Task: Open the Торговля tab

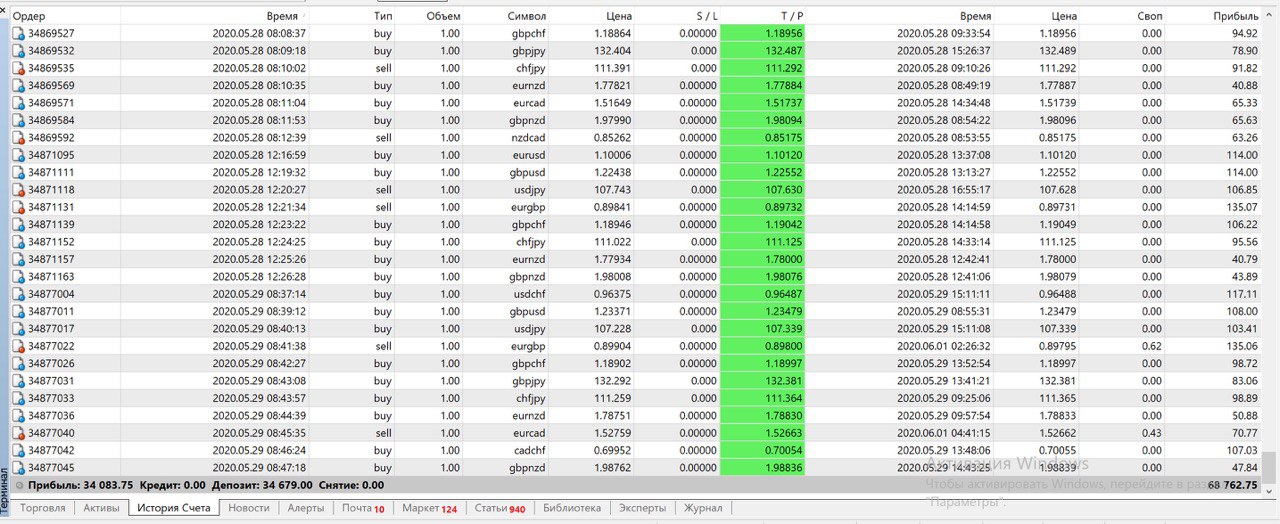Action: coord(43,508)
